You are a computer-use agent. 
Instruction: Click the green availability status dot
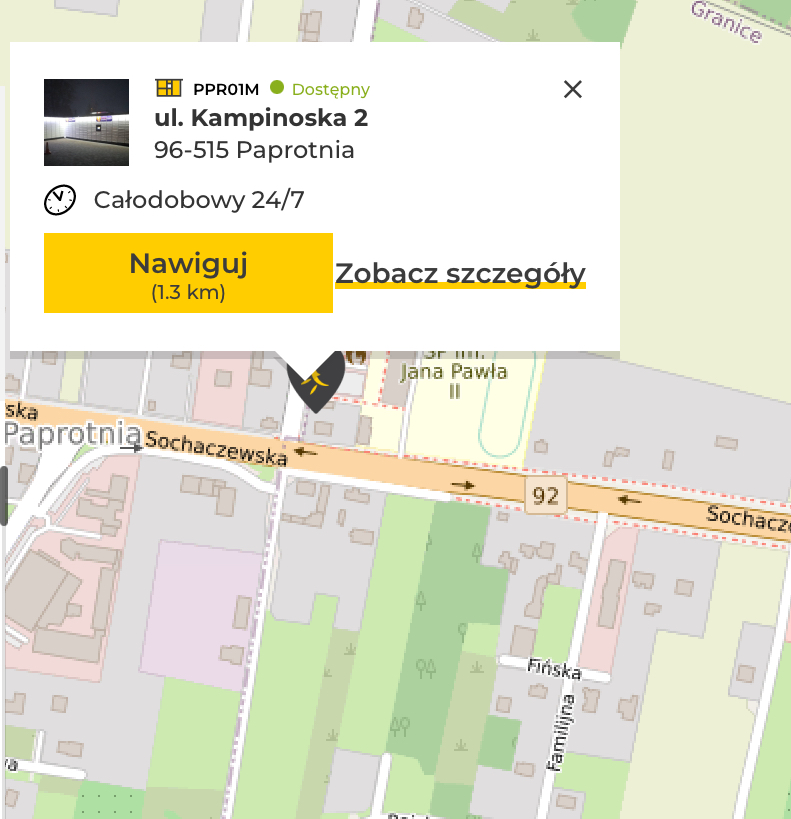[x=277, y=87]
